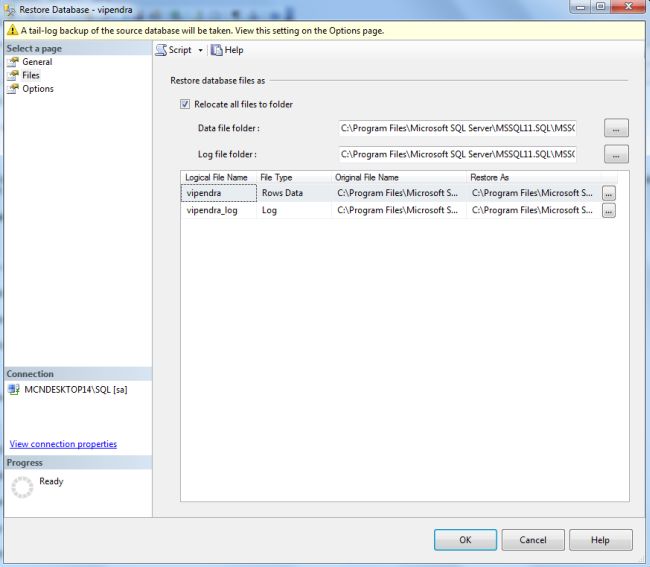This screenshot has width=650, height=567.
Task: Click the Data file folder path field
Action: [457, 128]
